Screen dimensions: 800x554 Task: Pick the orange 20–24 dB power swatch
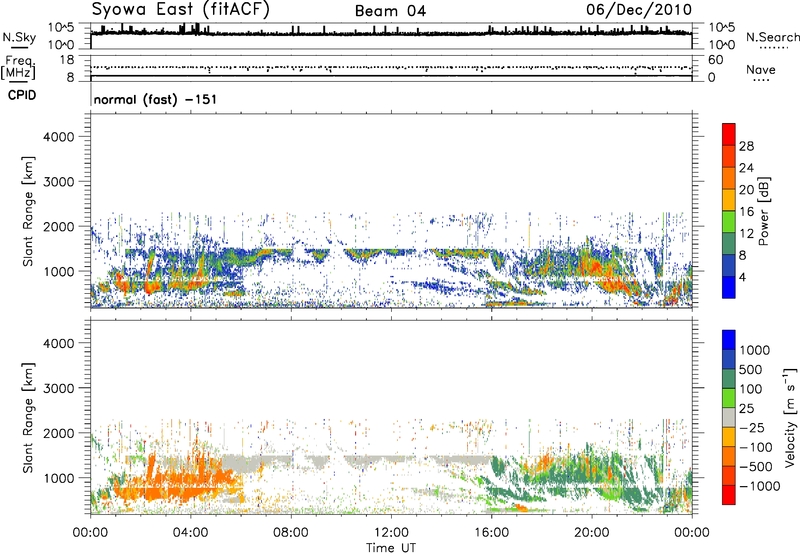pyautogui.click(x=729, y=179)
